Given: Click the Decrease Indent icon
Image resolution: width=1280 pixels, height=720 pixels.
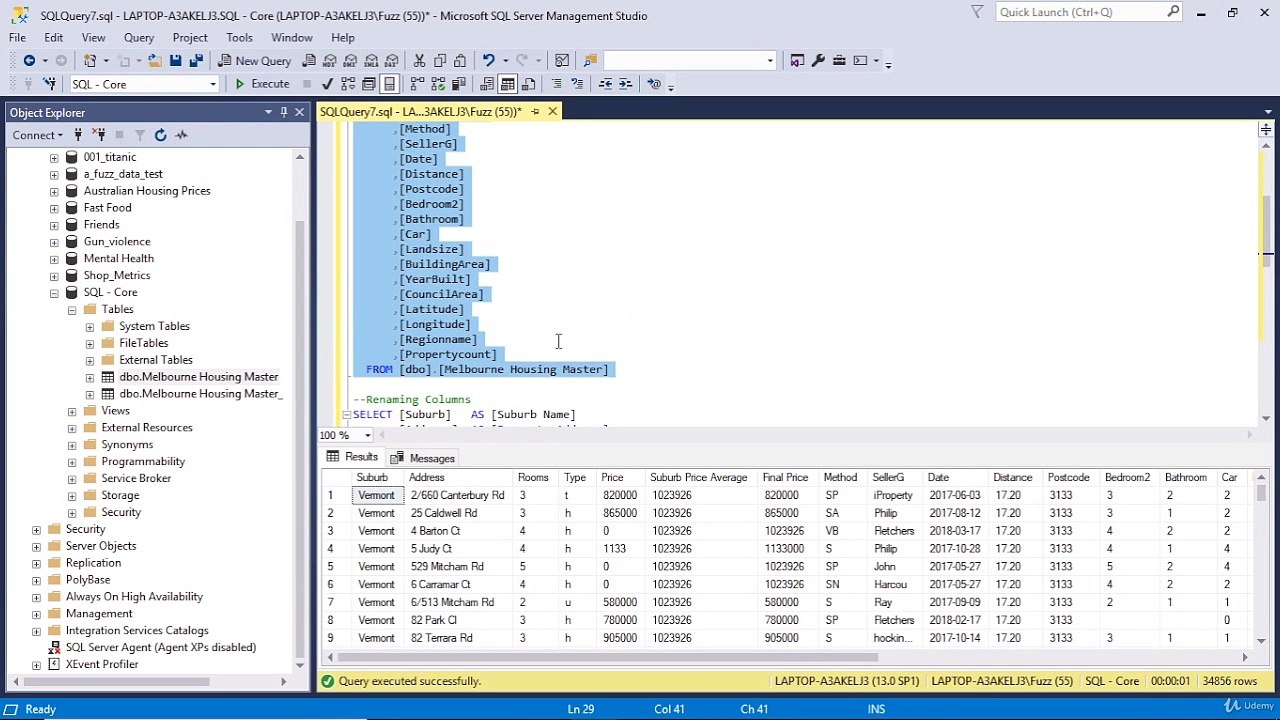Looking at the screenshot, I should pos(605,84).
